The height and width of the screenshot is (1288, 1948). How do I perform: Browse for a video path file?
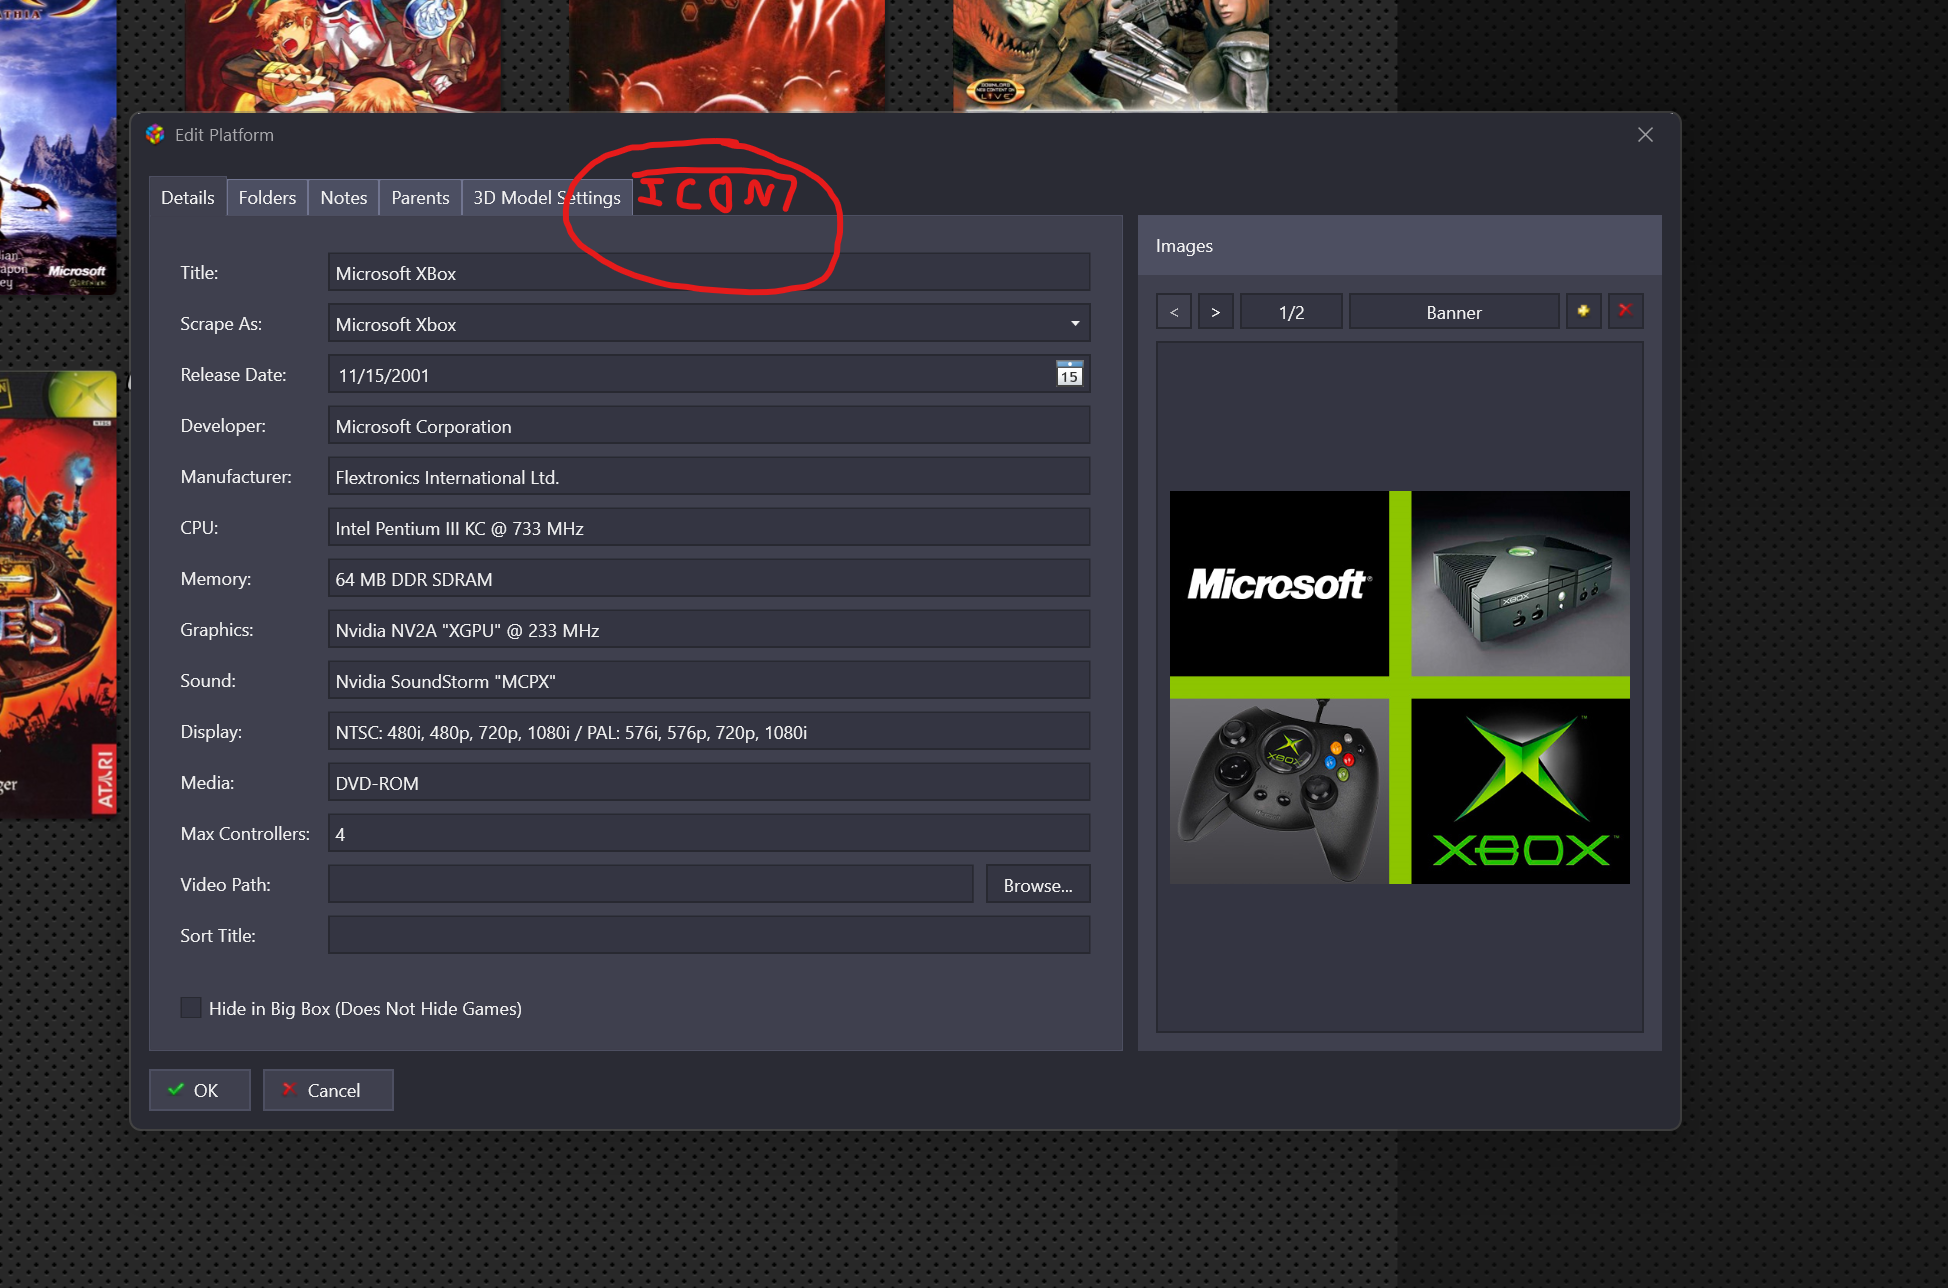[x=1038, y=885]
